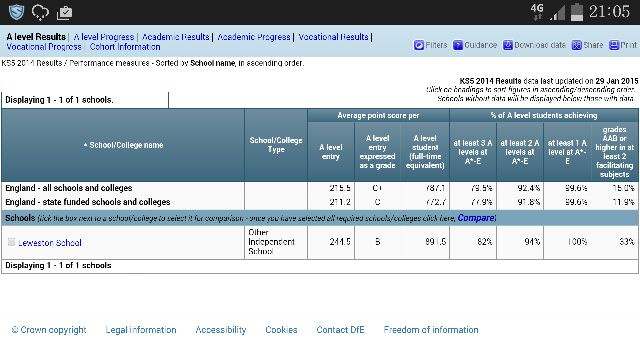Click the Download data icon
This screenshot has width=640, height=360.
tap(507, 45)
